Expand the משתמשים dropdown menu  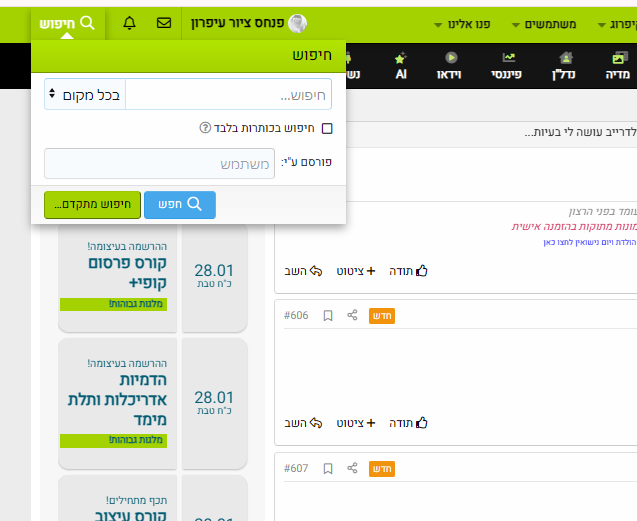tap(544, 24)
